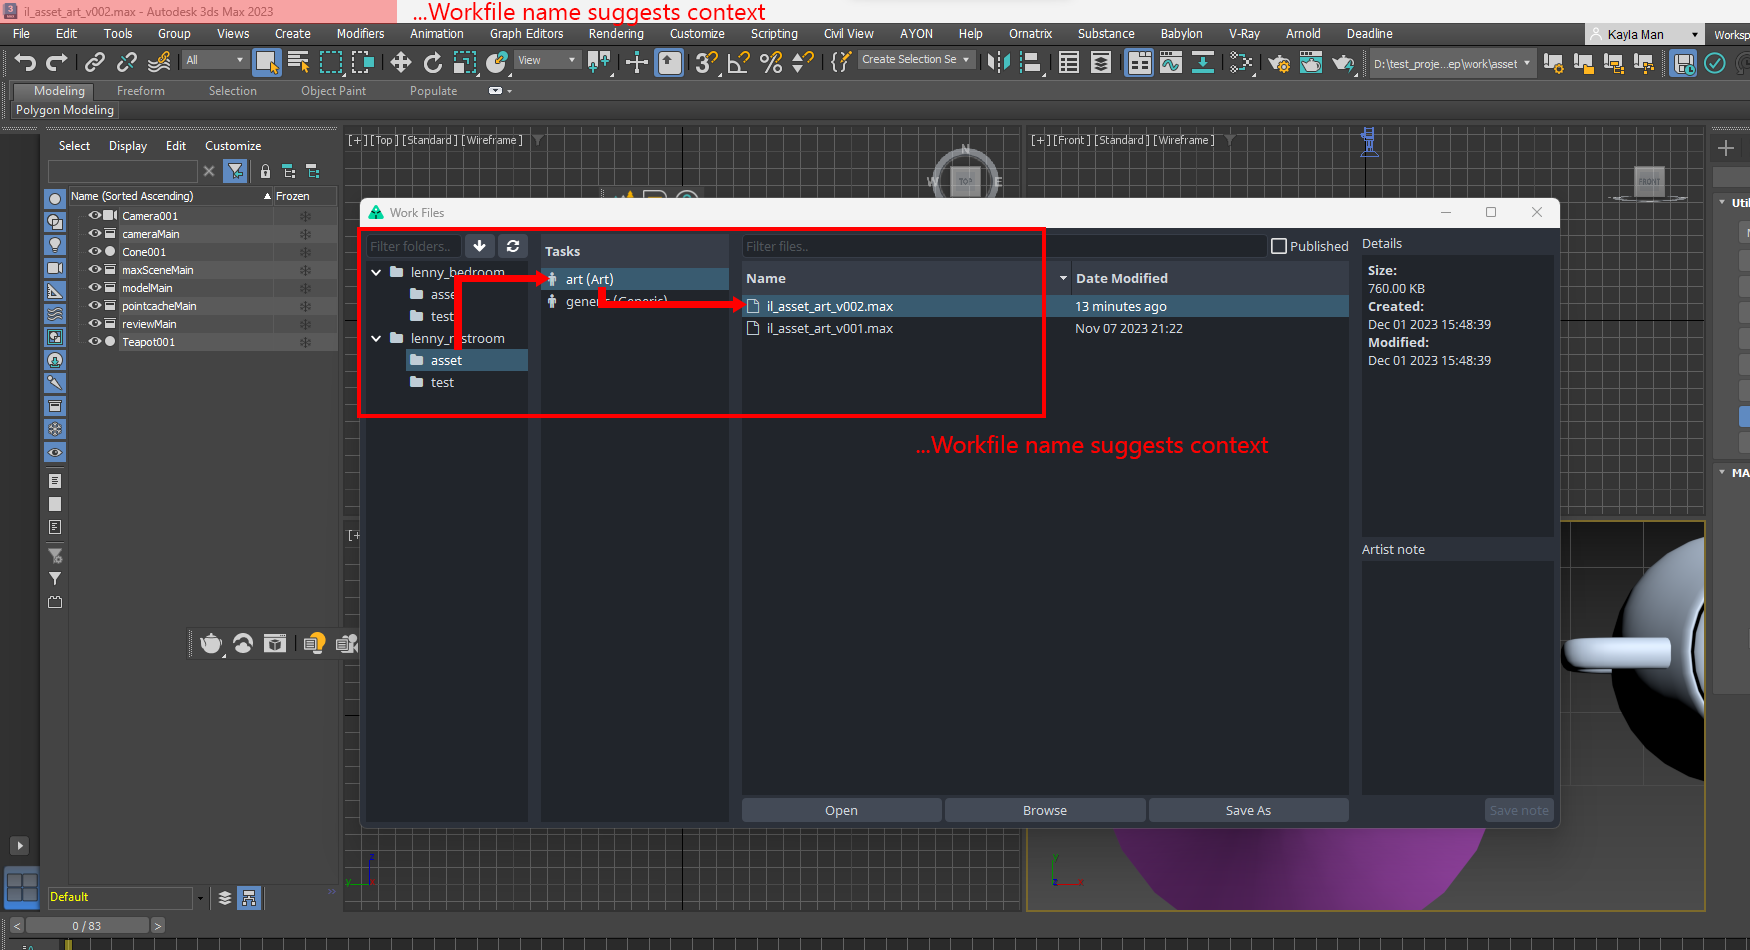The image size is (1750, 950).
Task: Toggle frozen snowflake for maxSceneMain
Action: tap(305, 270)
